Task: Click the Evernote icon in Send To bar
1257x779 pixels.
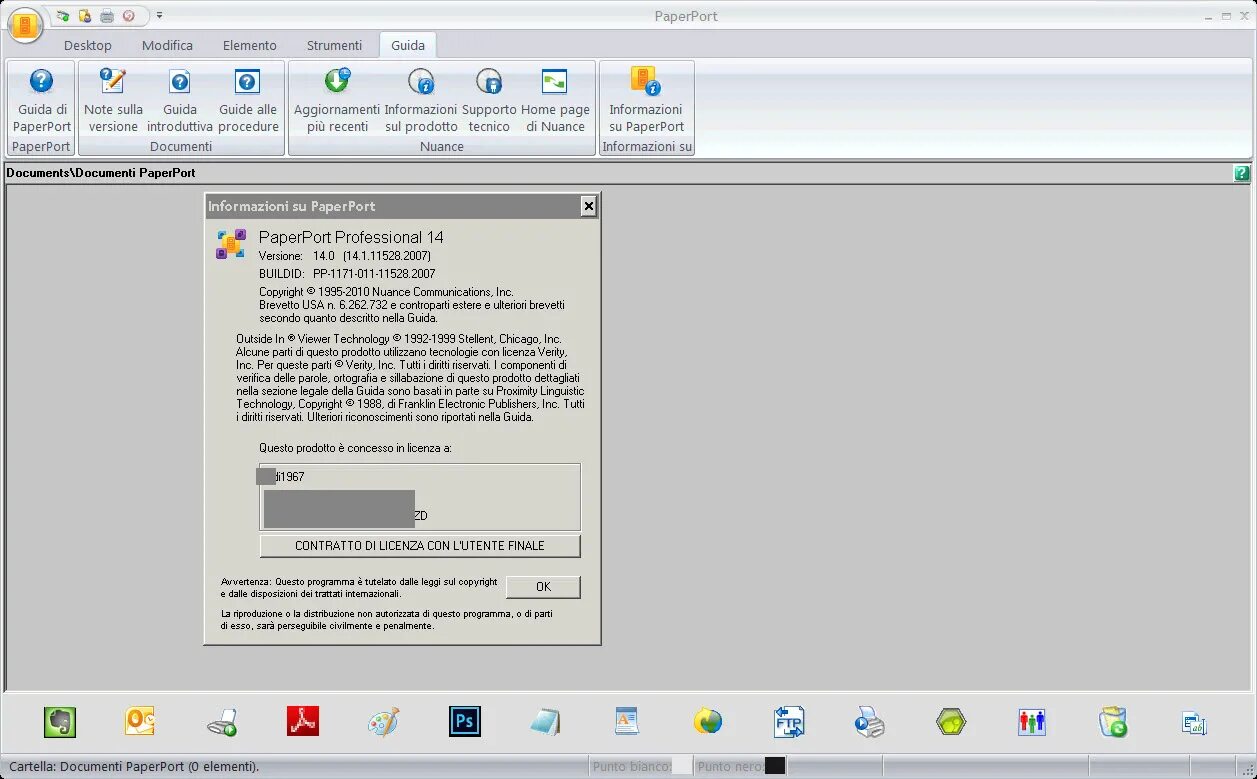Action: coord(60,722)
